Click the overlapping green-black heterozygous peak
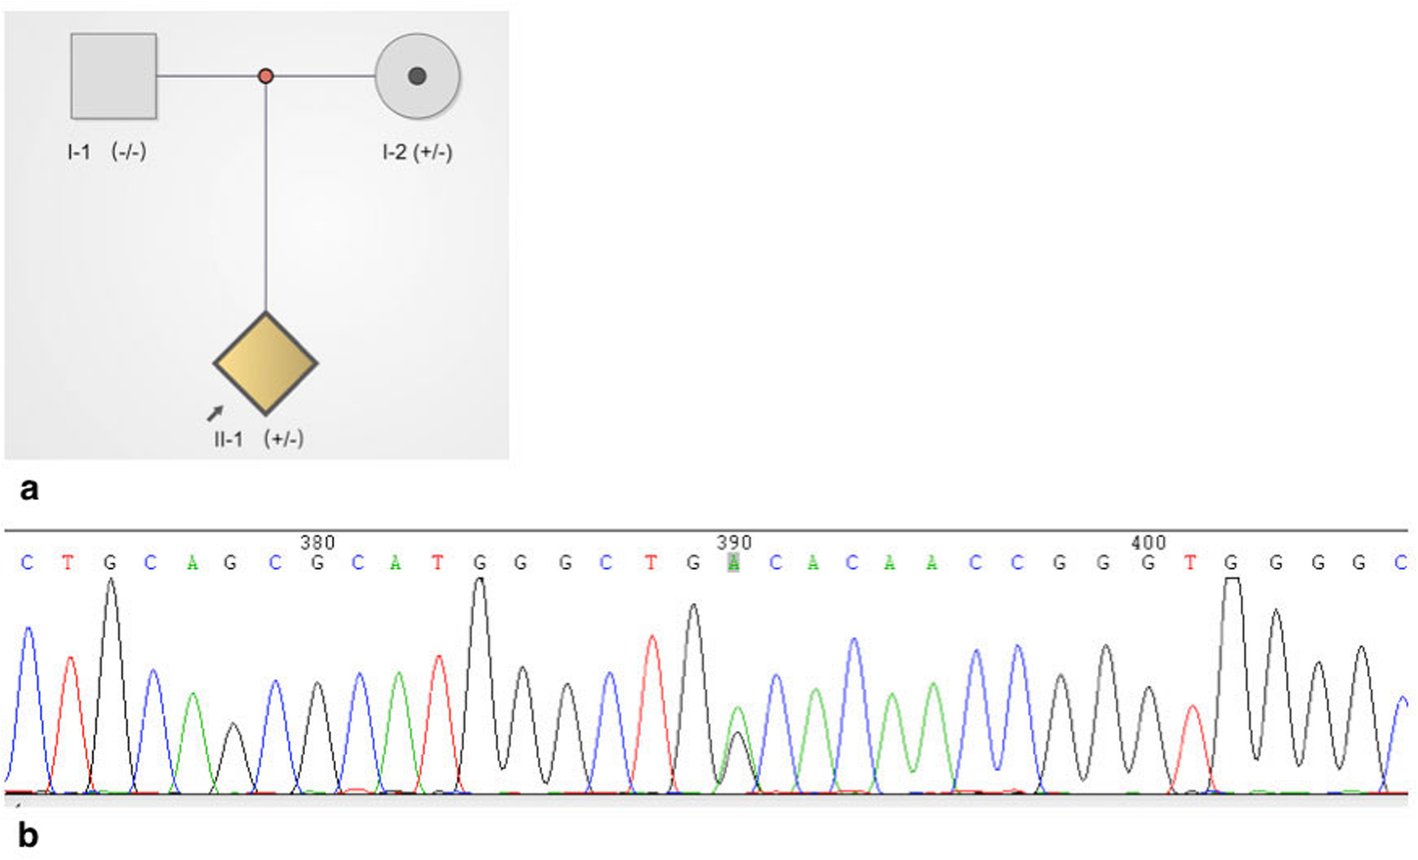Screen dimensions: 1418x860 pyautogui.click(x=737, y=750)
